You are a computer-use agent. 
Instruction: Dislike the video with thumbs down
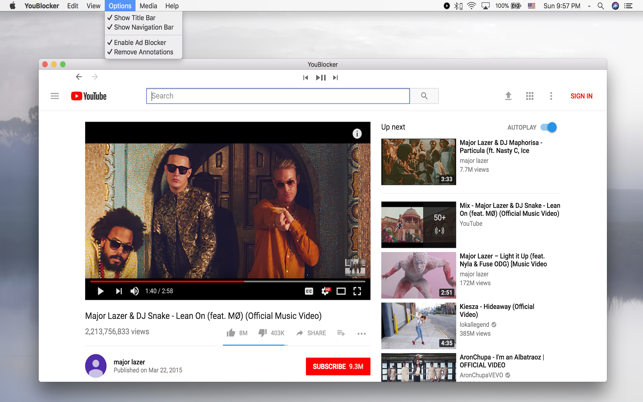point(263,333)
